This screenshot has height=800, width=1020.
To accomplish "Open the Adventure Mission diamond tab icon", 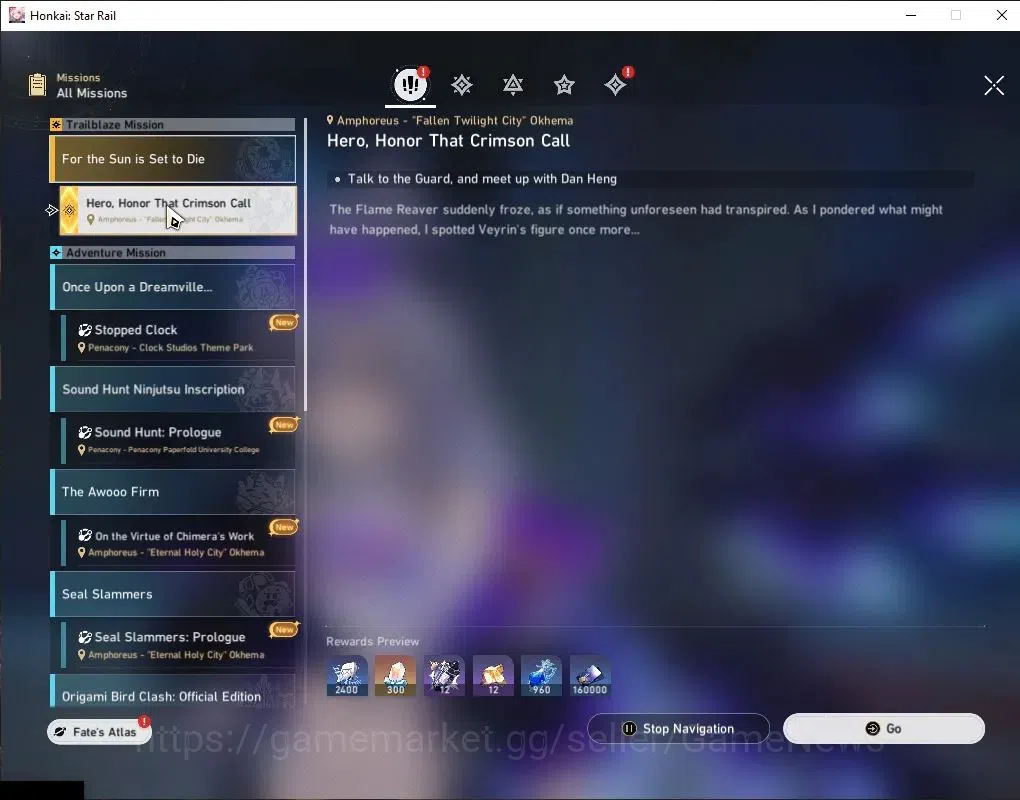I will pos(615,85).
